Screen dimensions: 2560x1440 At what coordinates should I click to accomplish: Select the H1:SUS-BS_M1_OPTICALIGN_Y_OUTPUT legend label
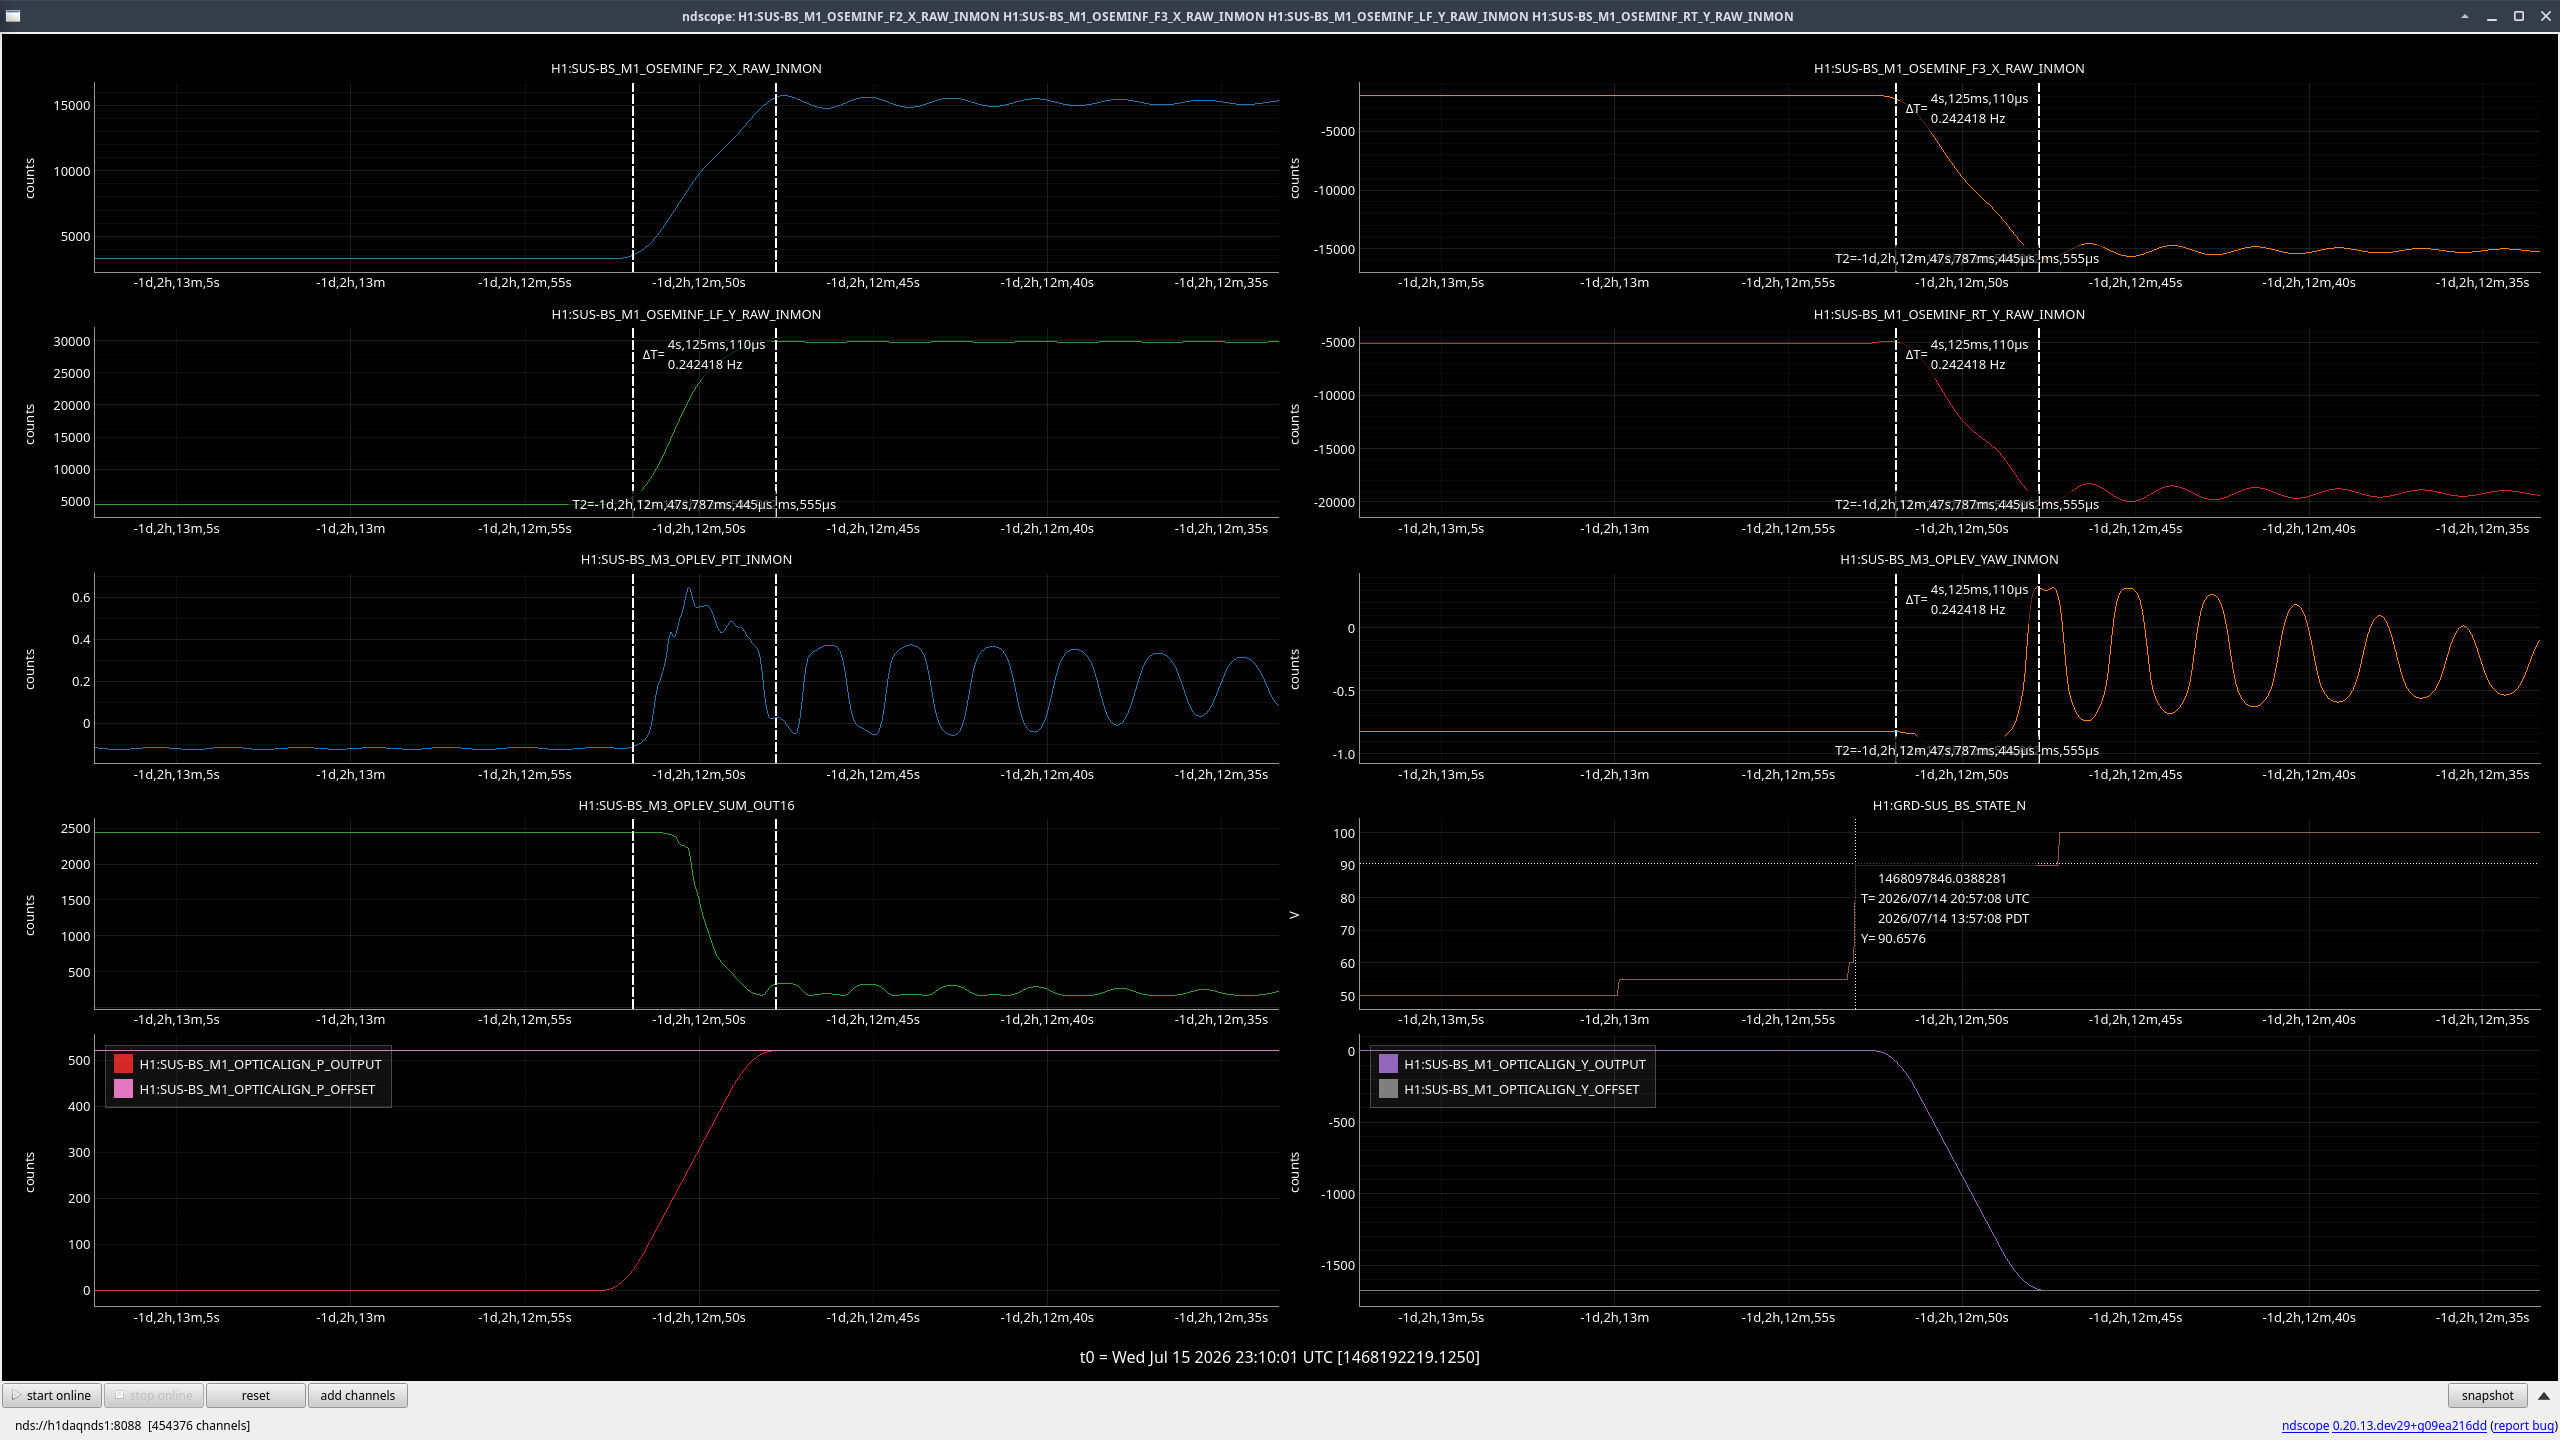pyautogui.click(x=1524, y=1064)
